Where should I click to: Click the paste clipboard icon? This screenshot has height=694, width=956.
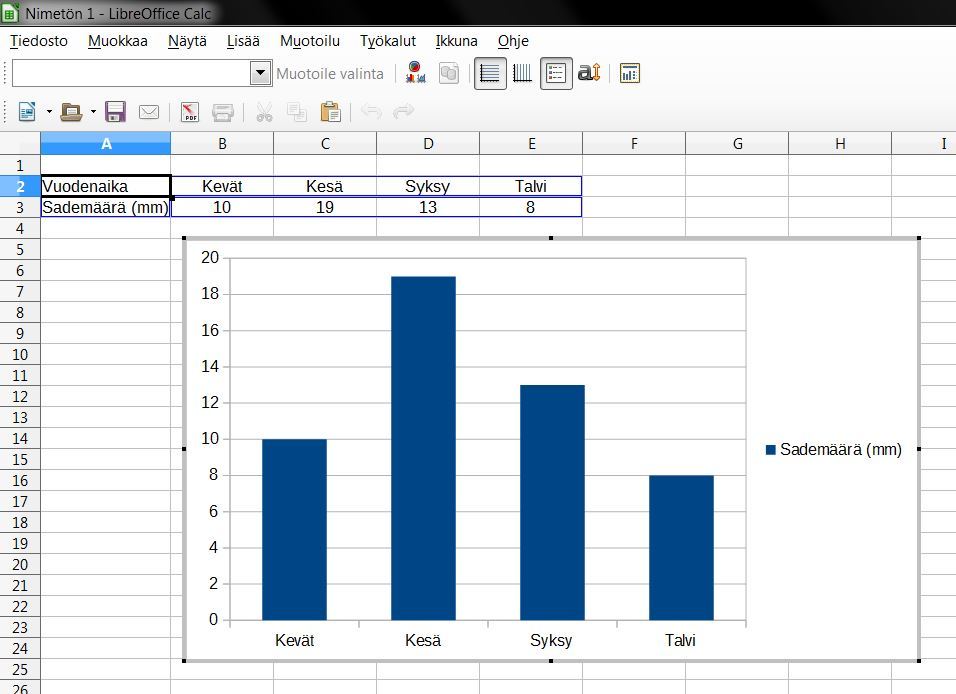pyautogui.click(x=330, y=112)
